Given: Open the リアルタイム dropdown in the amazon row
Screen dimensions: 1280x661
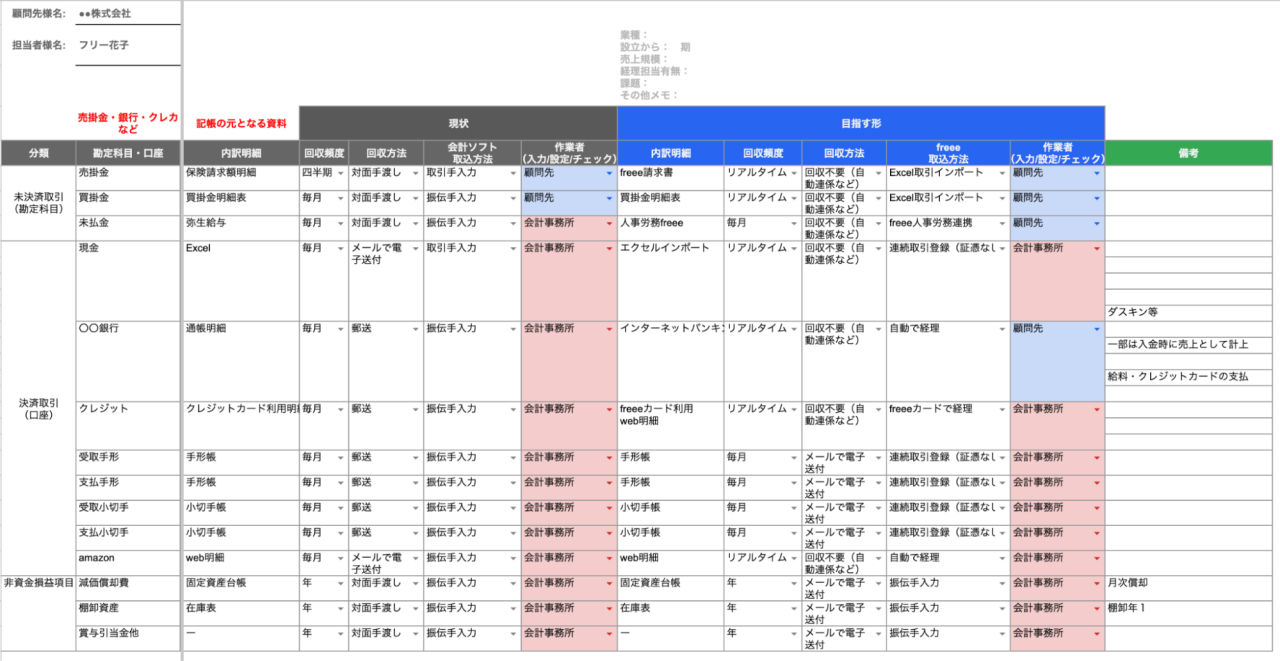Looking at the screenshot, I should (794, 558).
